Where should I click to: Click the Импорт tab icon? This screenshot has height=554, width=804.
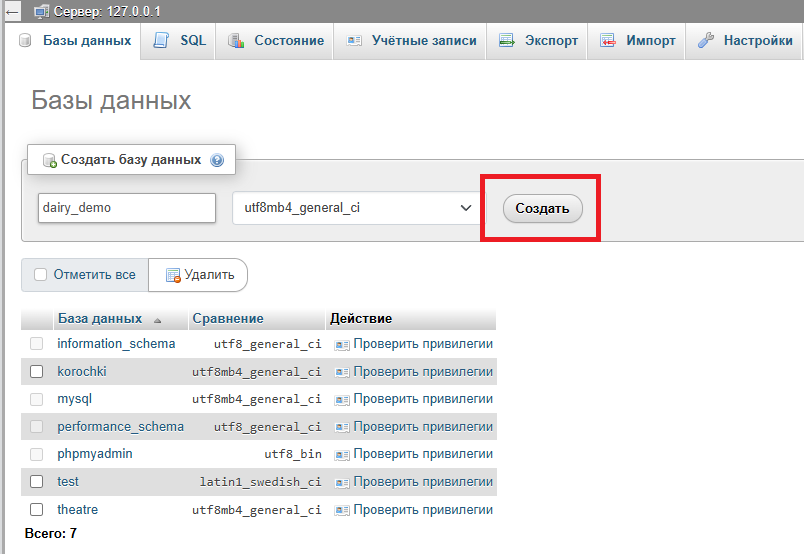pyautogui.click(x=608, y=41)
